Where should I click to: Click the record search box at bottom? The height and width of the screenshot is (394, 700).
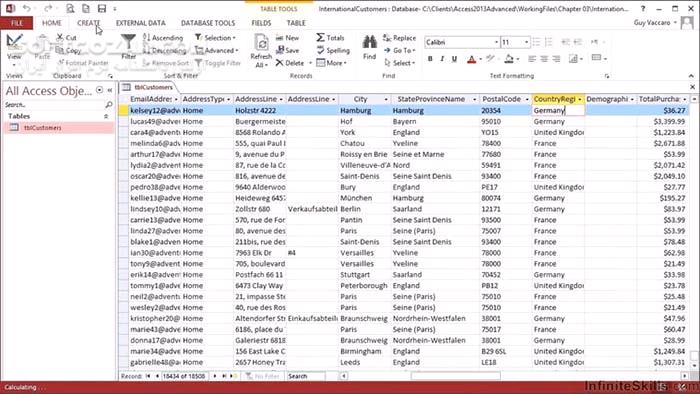click(309, 376)
